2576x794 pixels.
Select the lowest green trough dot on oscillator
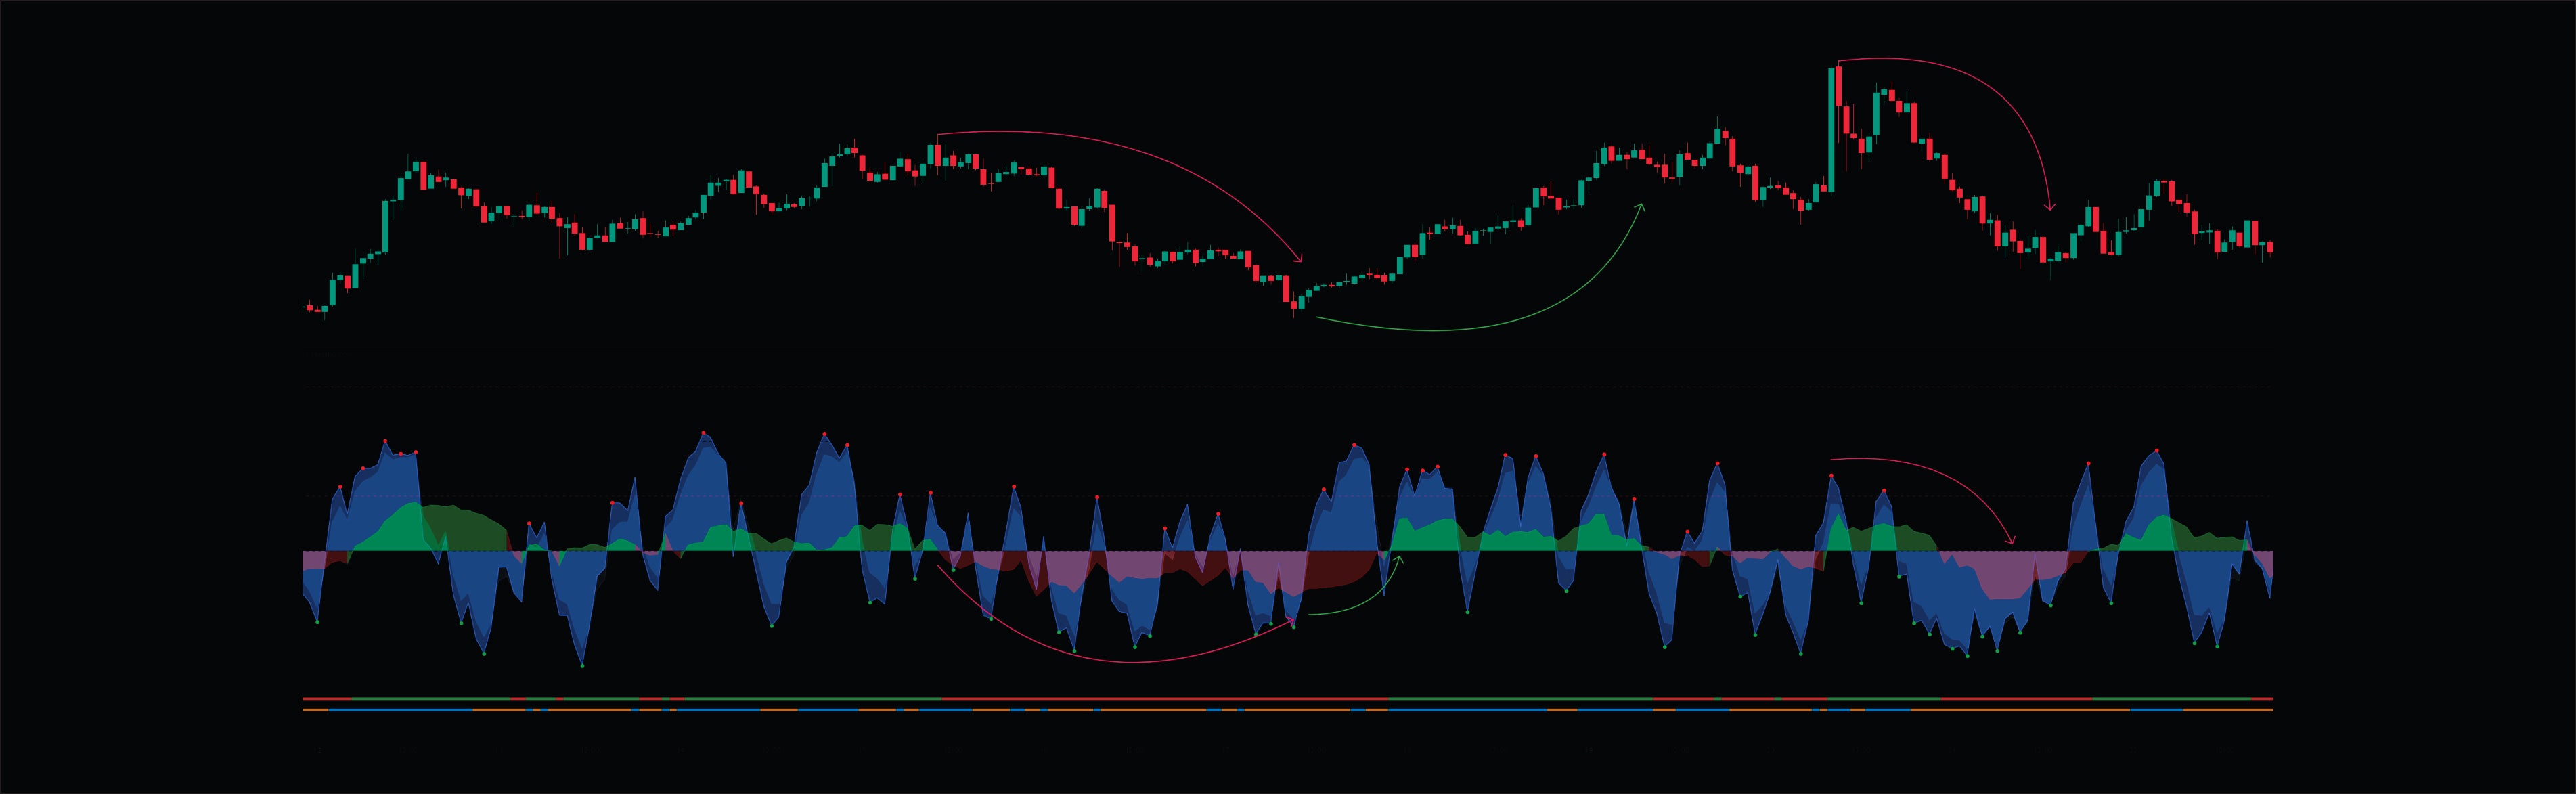pyautogui.click(x=582, y=665)
